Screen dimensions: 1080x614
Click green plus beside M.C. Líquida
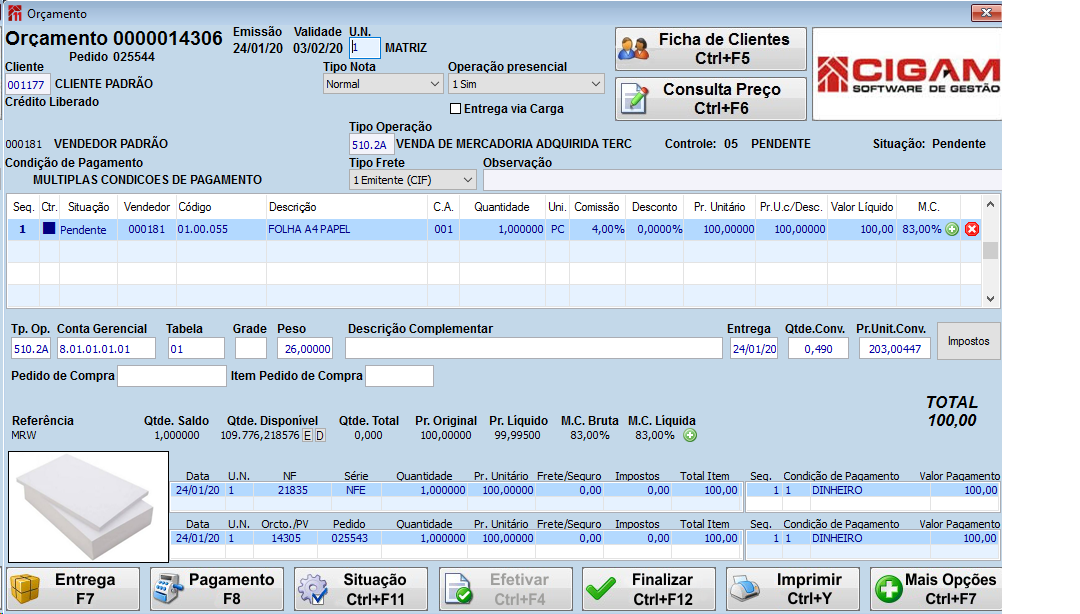tap(690, 435)
